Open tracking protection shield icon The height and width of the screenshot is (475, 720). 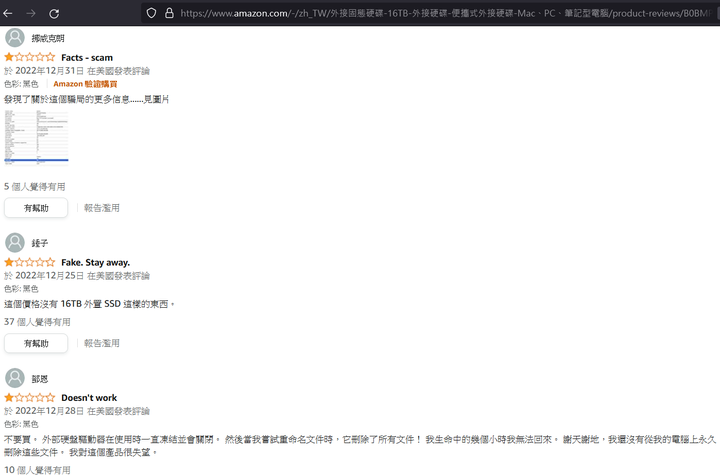click(x=151, y=13)
